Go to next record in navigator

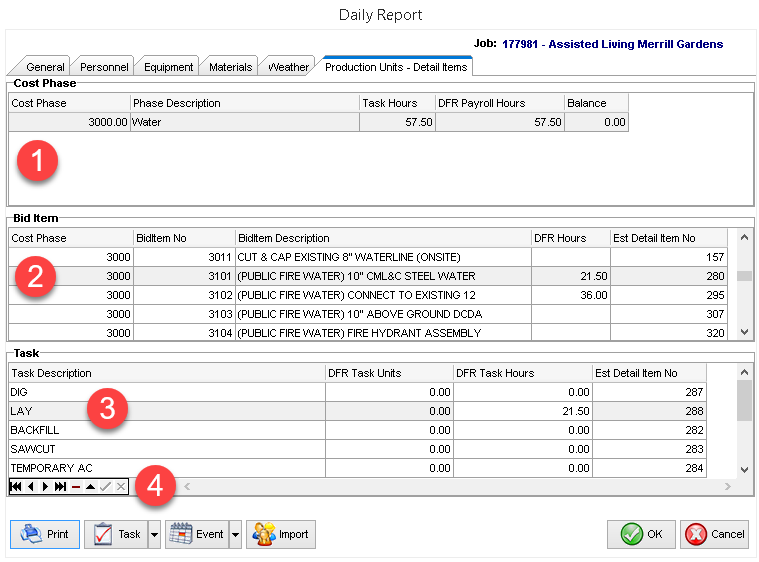pos(46,486)
